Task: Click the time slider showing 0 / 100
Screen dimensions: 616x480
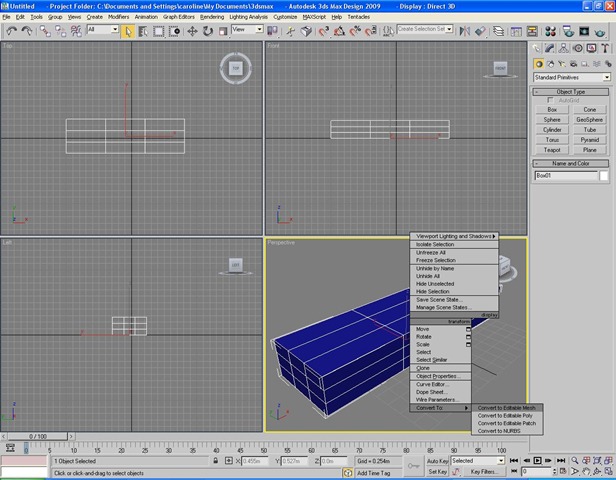Action: point(38,436)
